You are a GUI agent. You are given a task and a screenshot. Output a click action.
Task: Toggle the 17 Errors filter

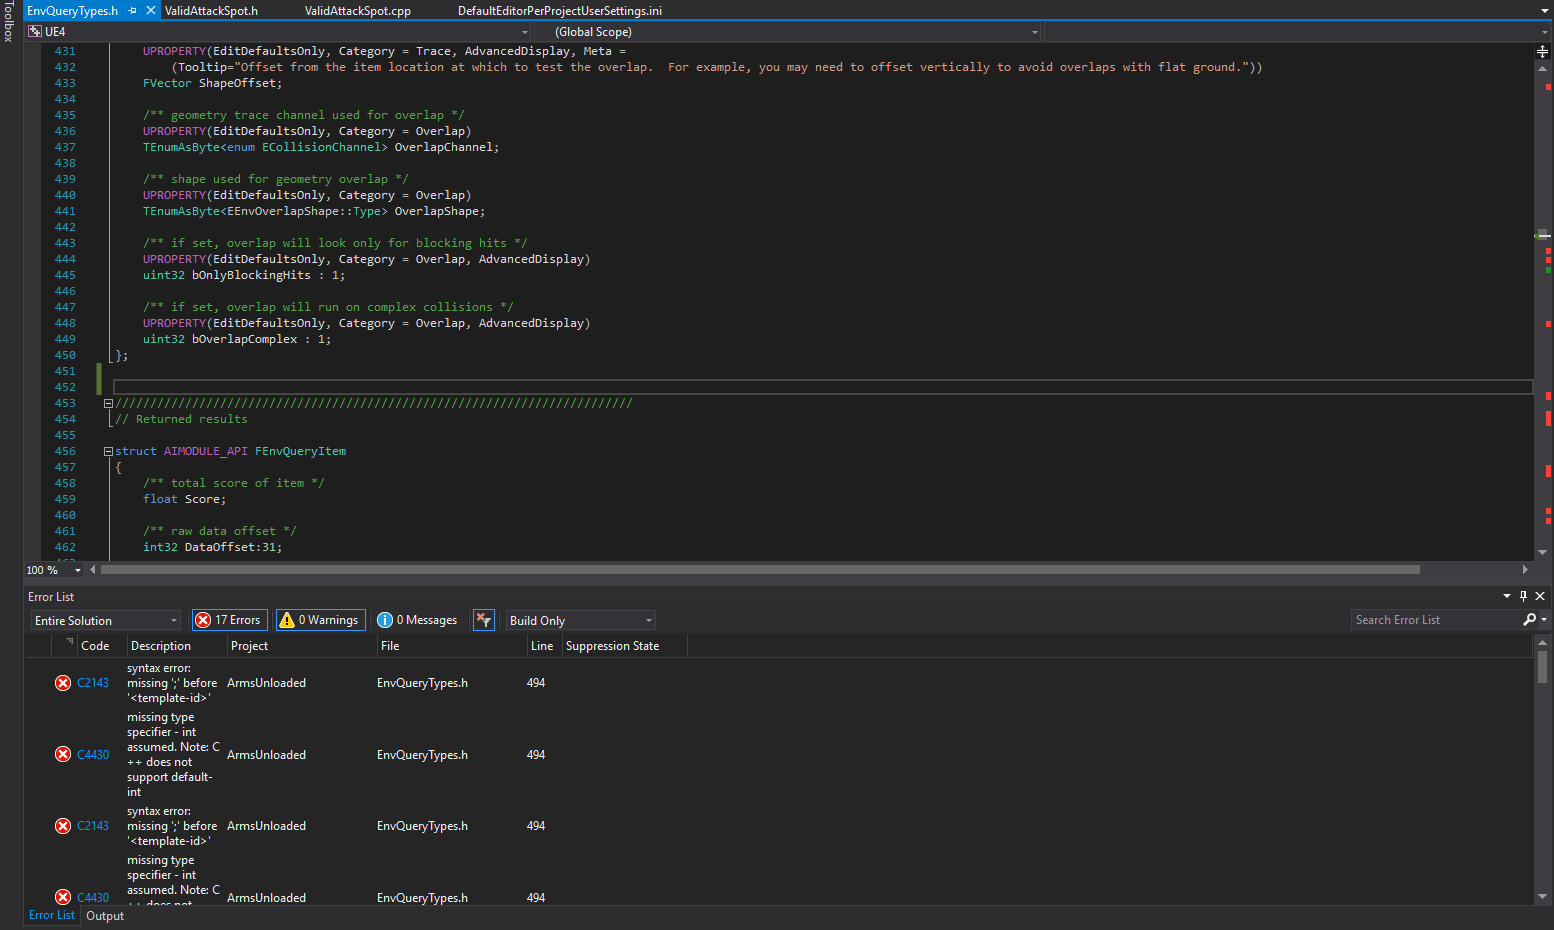click(229, 620)
